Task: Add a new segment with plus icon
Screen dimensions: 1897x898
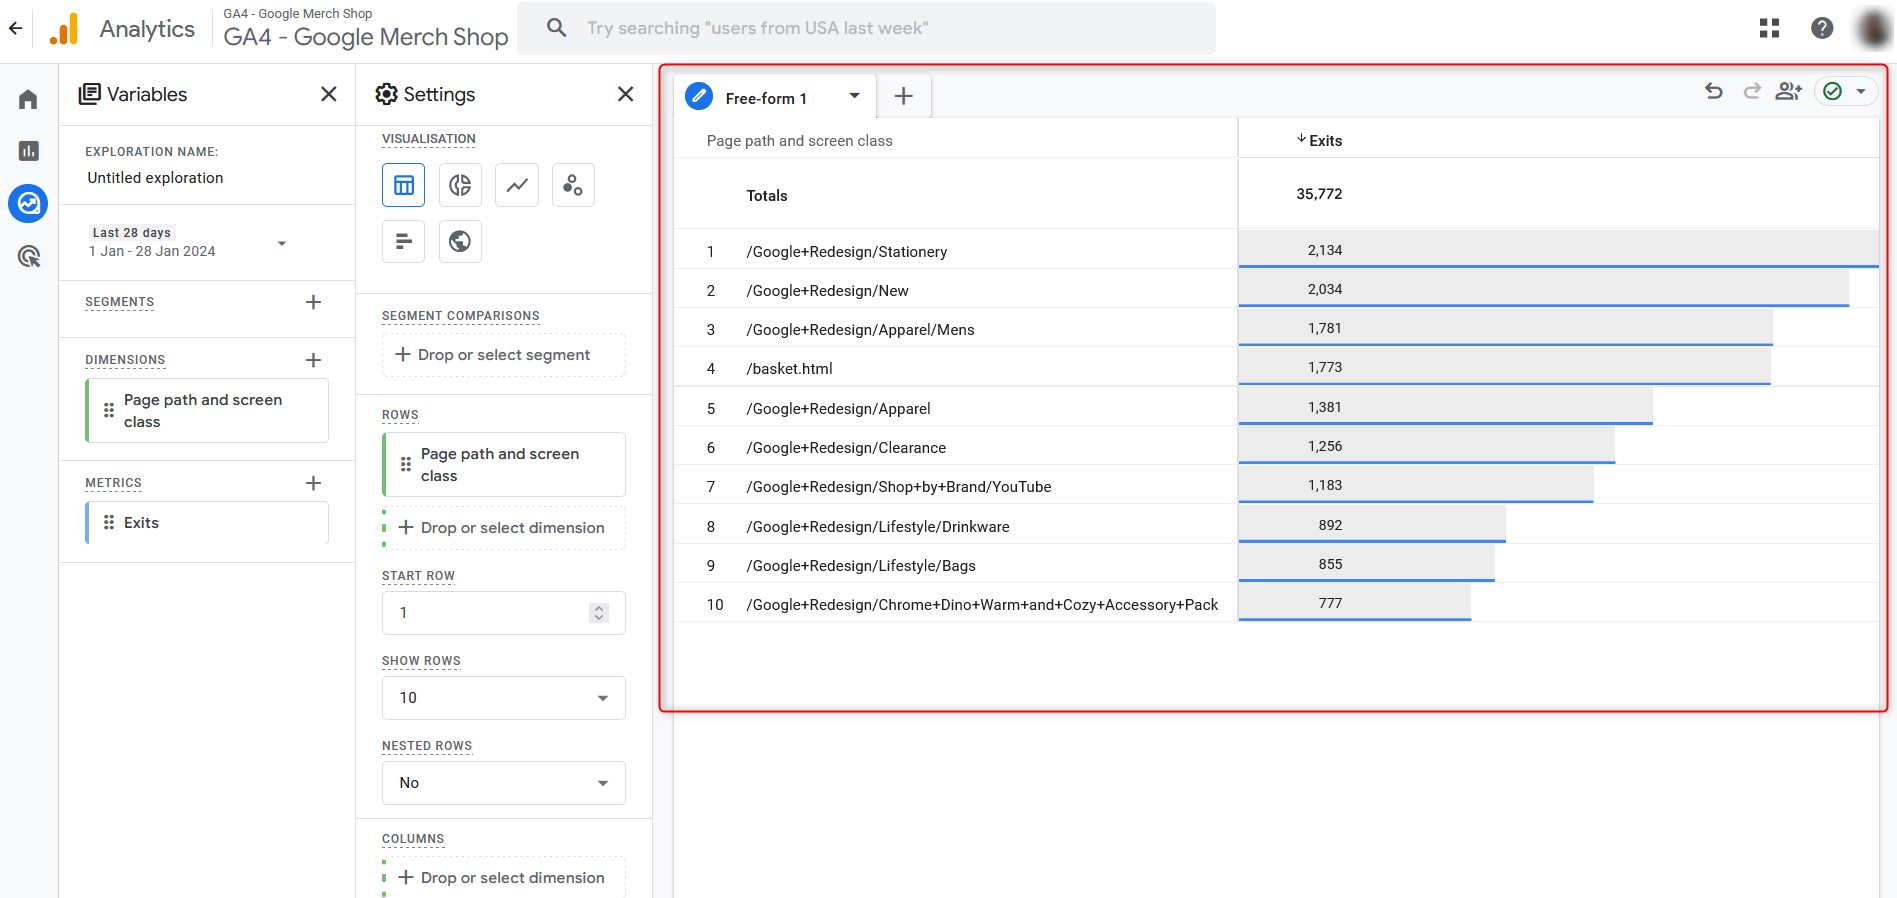Action: [313, 302]
